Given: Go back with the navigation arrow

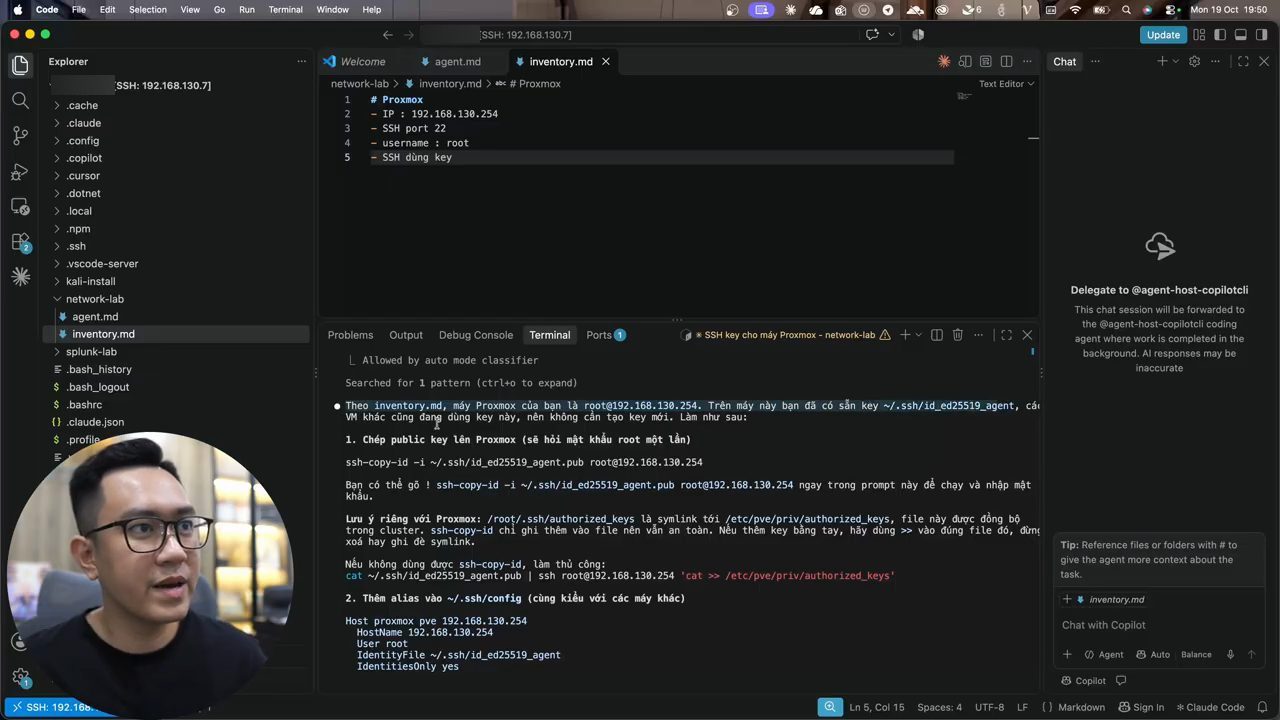Looking at the screenshot, I should click(x=388, y=35).
